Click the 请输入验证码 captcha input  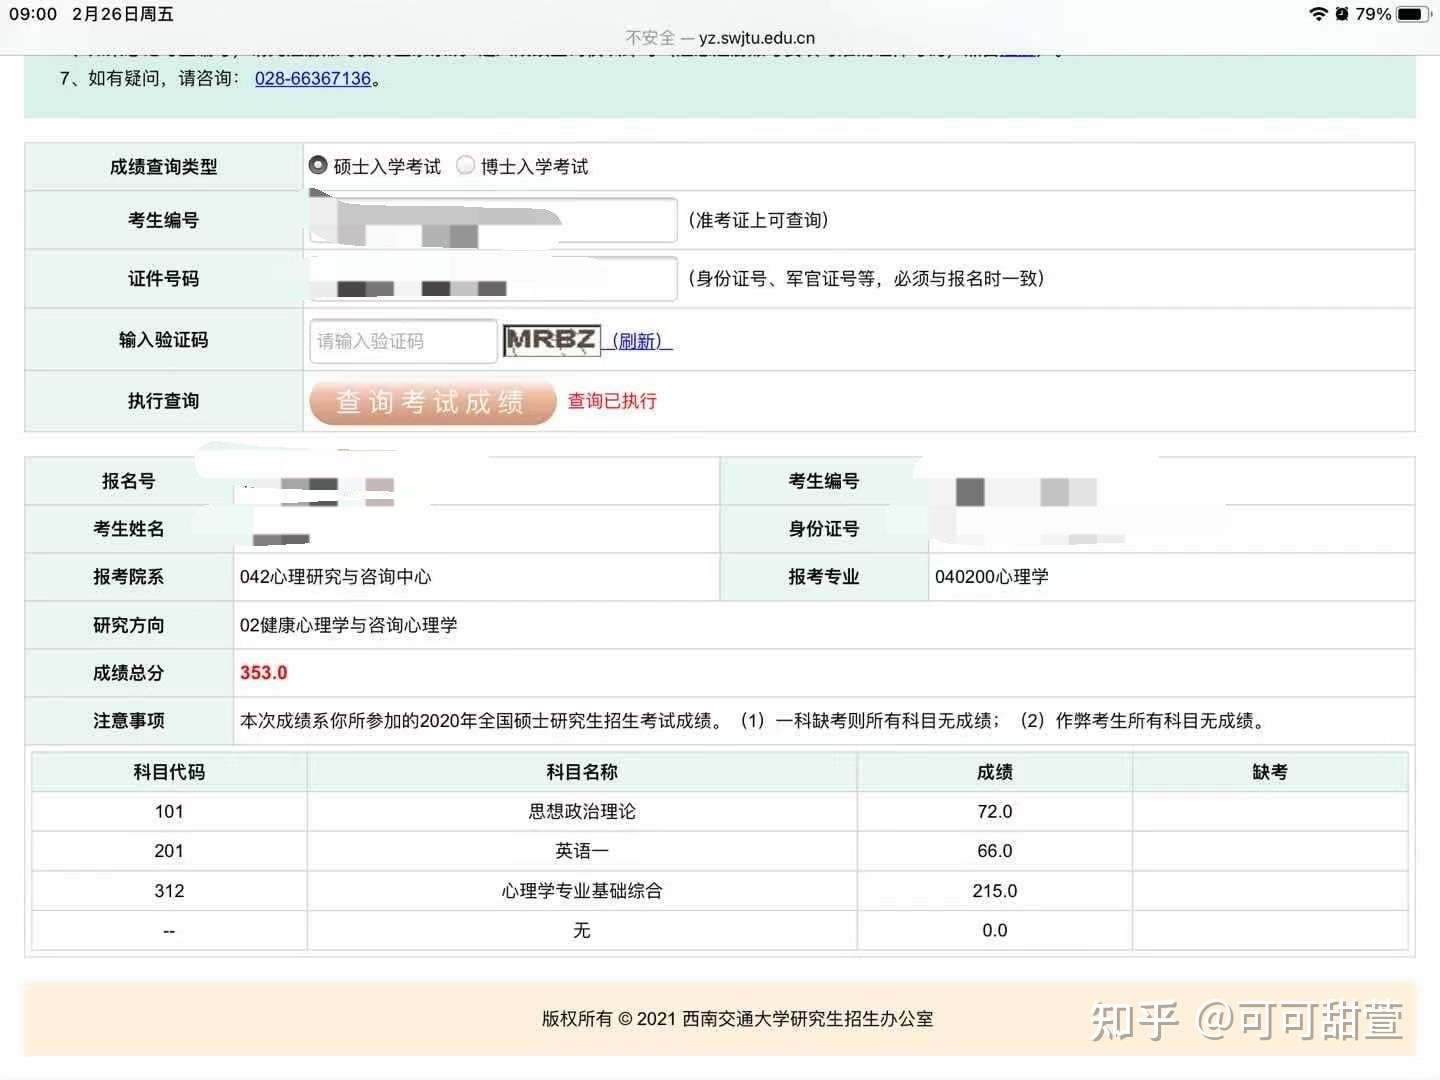(x=403, y=341)
